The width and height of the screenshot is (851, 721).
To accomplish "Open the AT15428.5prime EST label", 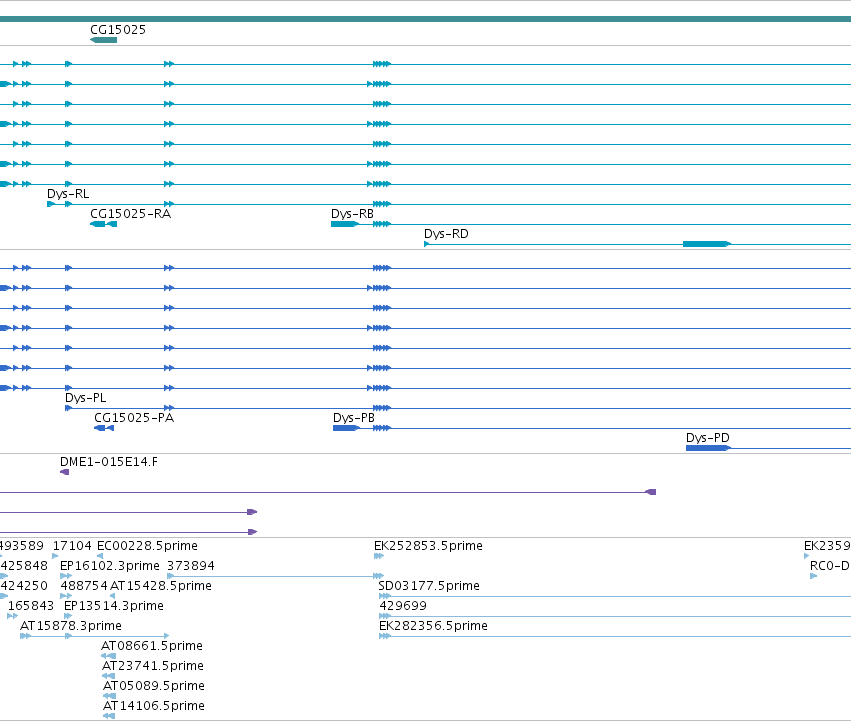I will tap(161, 586).
